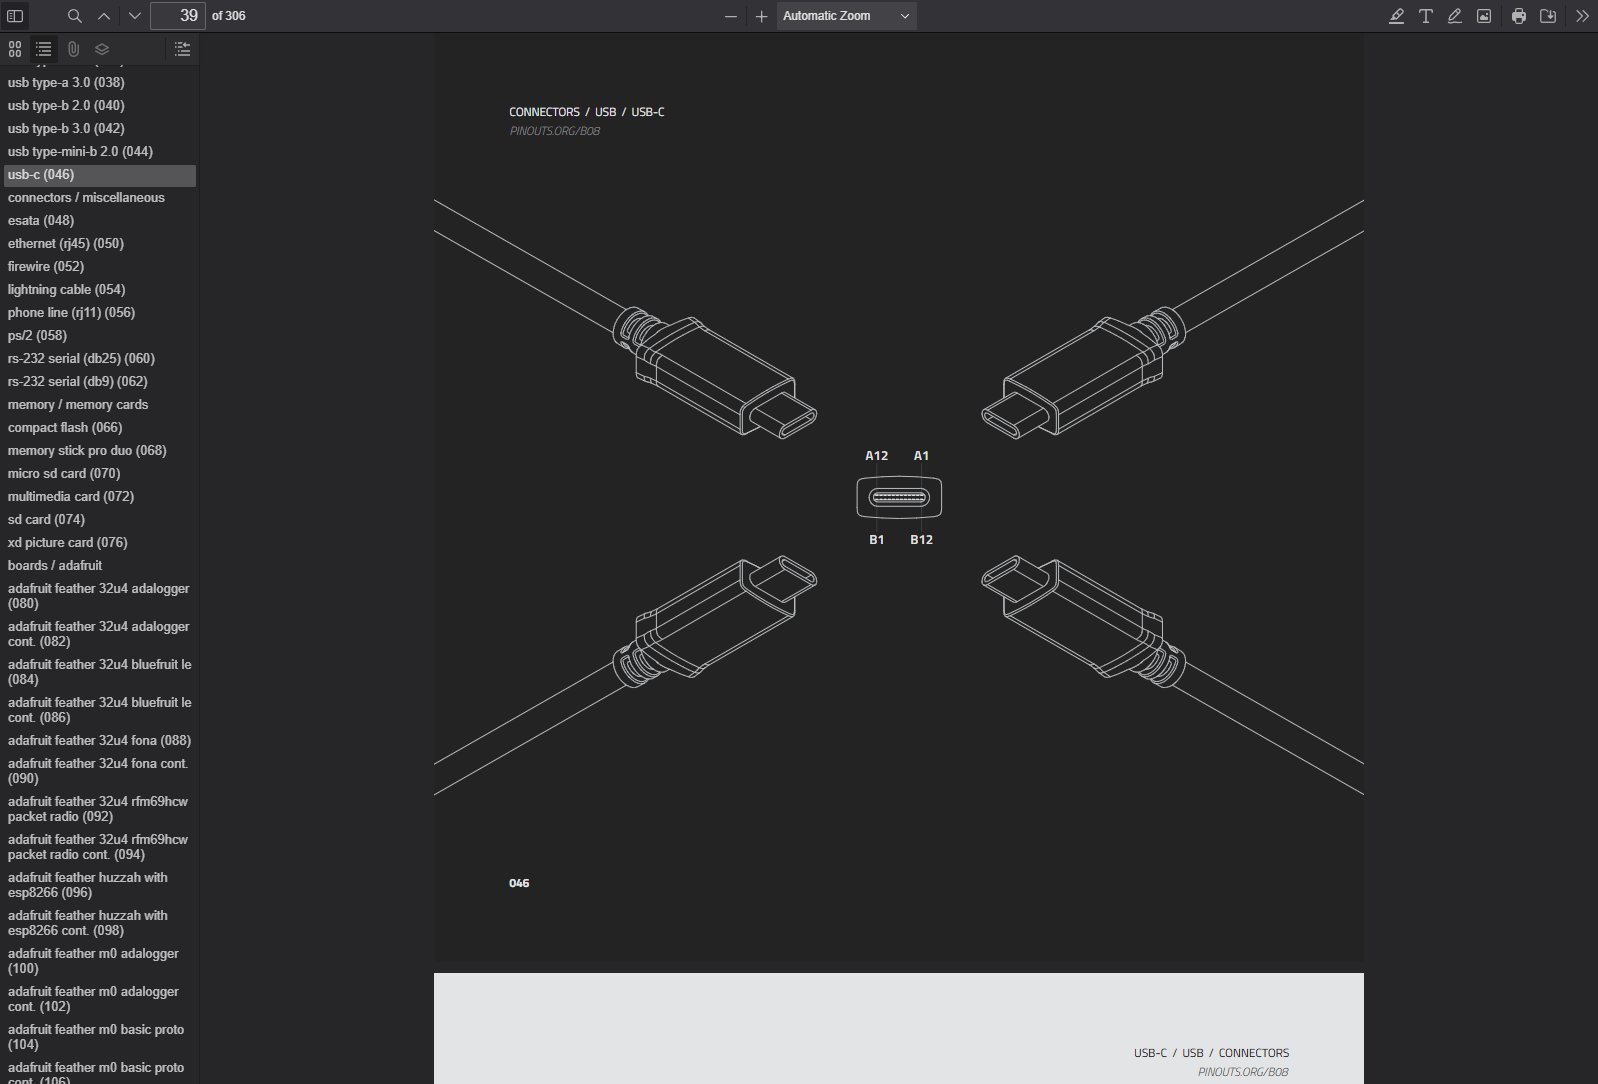This screenshot has width=1598, height=1084.
Task: Click the A12 pin label
Action: pyautogui.click(x=876, y=456)
